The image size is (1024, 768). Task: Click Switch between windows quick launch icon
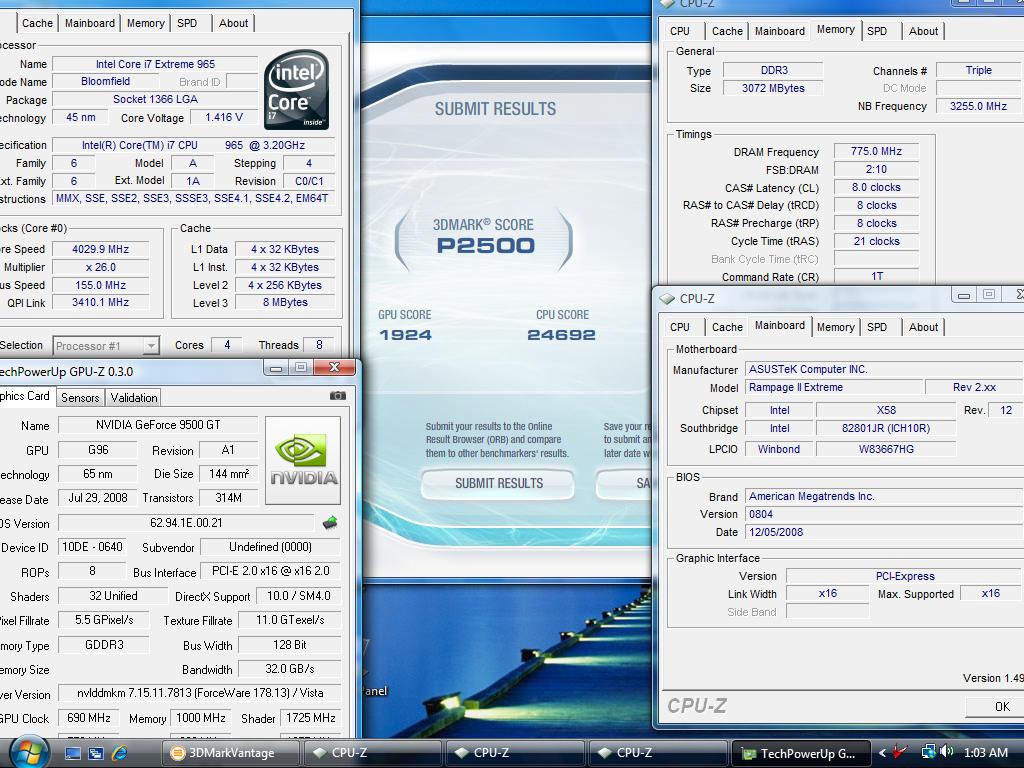[95, 753]
